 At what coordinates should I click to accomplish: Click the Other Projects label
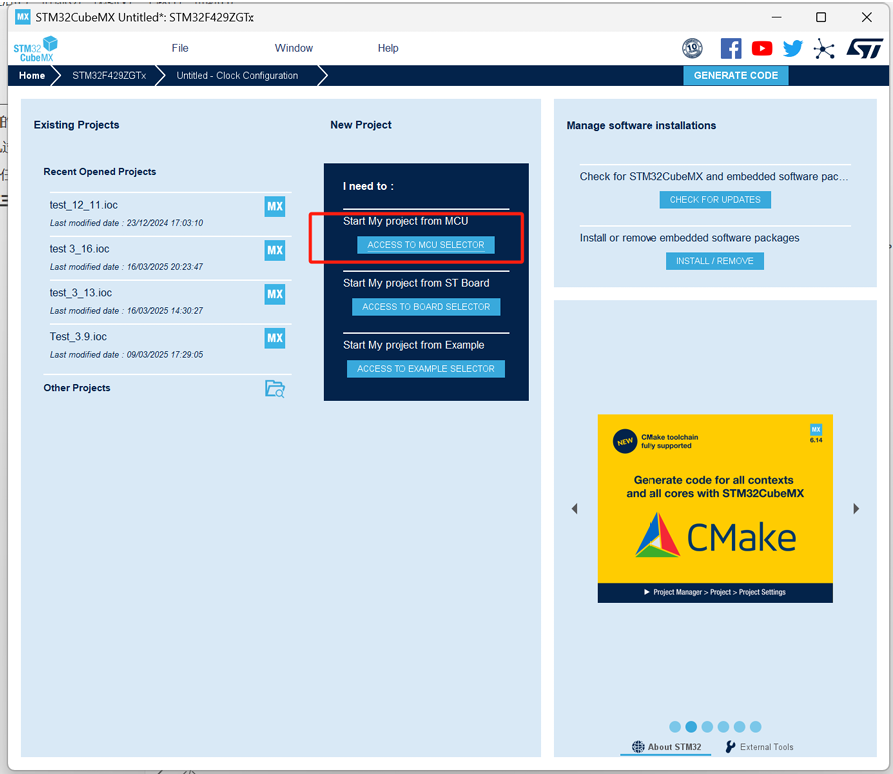(77, 388)
